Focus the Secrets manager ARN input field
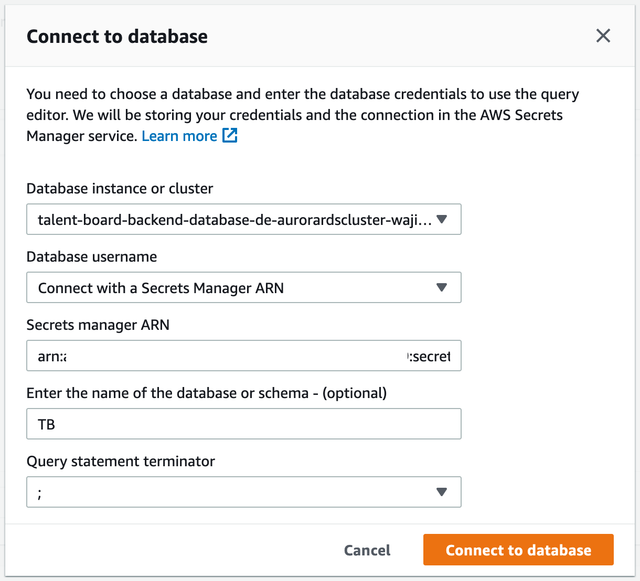This screenshot has height=581, width=640. click(243, 356)
